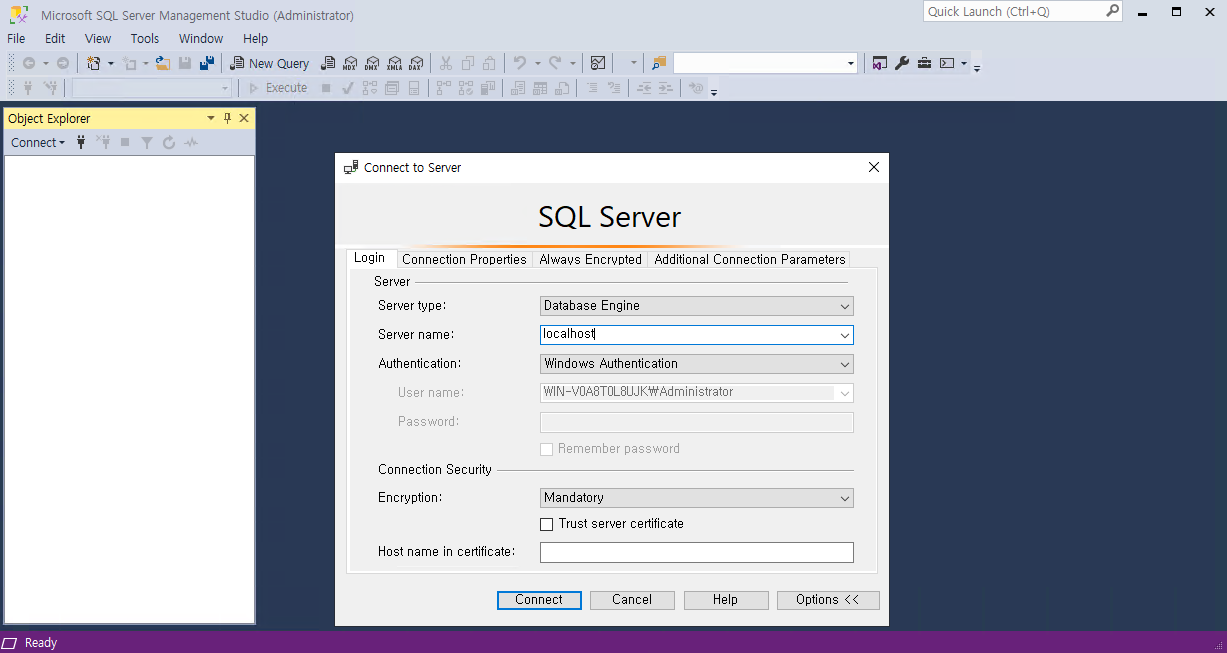This screenshot has width=1227, height=653.
Task: Open the Tools menu
Action: coord(145,38)
